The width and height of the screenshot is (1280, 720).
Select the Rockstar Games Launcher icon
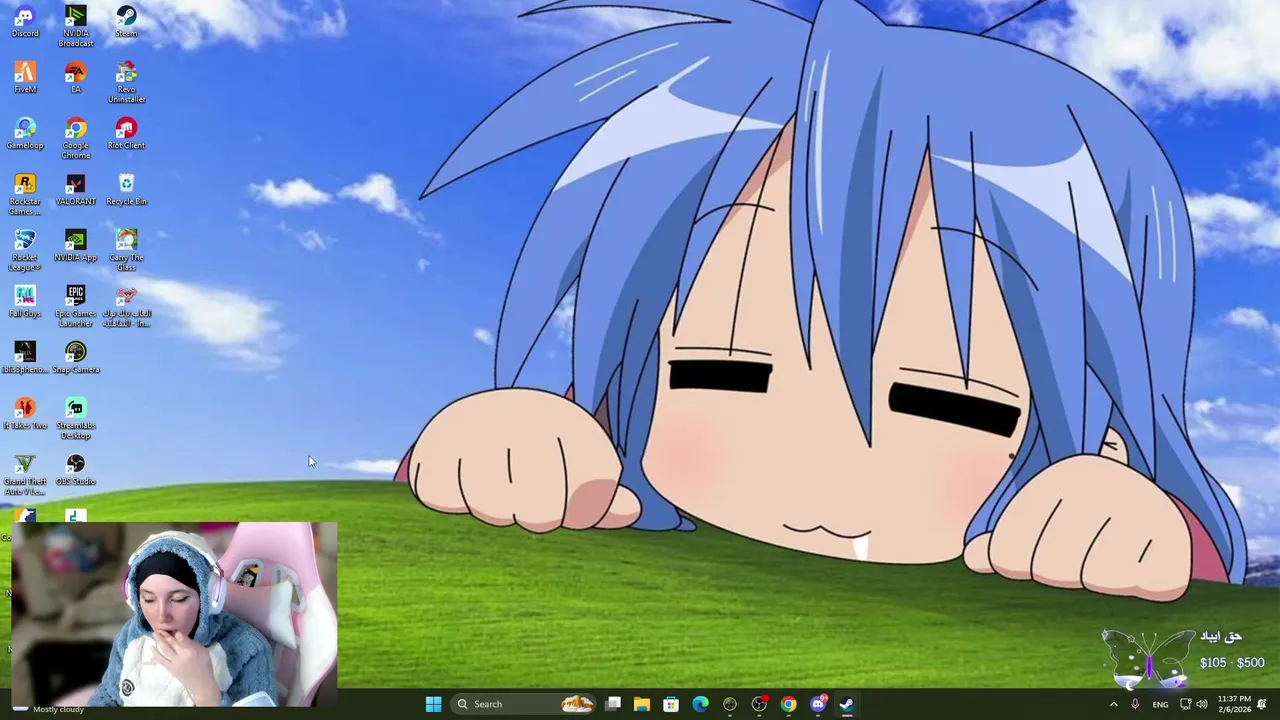tap(25, 194)
